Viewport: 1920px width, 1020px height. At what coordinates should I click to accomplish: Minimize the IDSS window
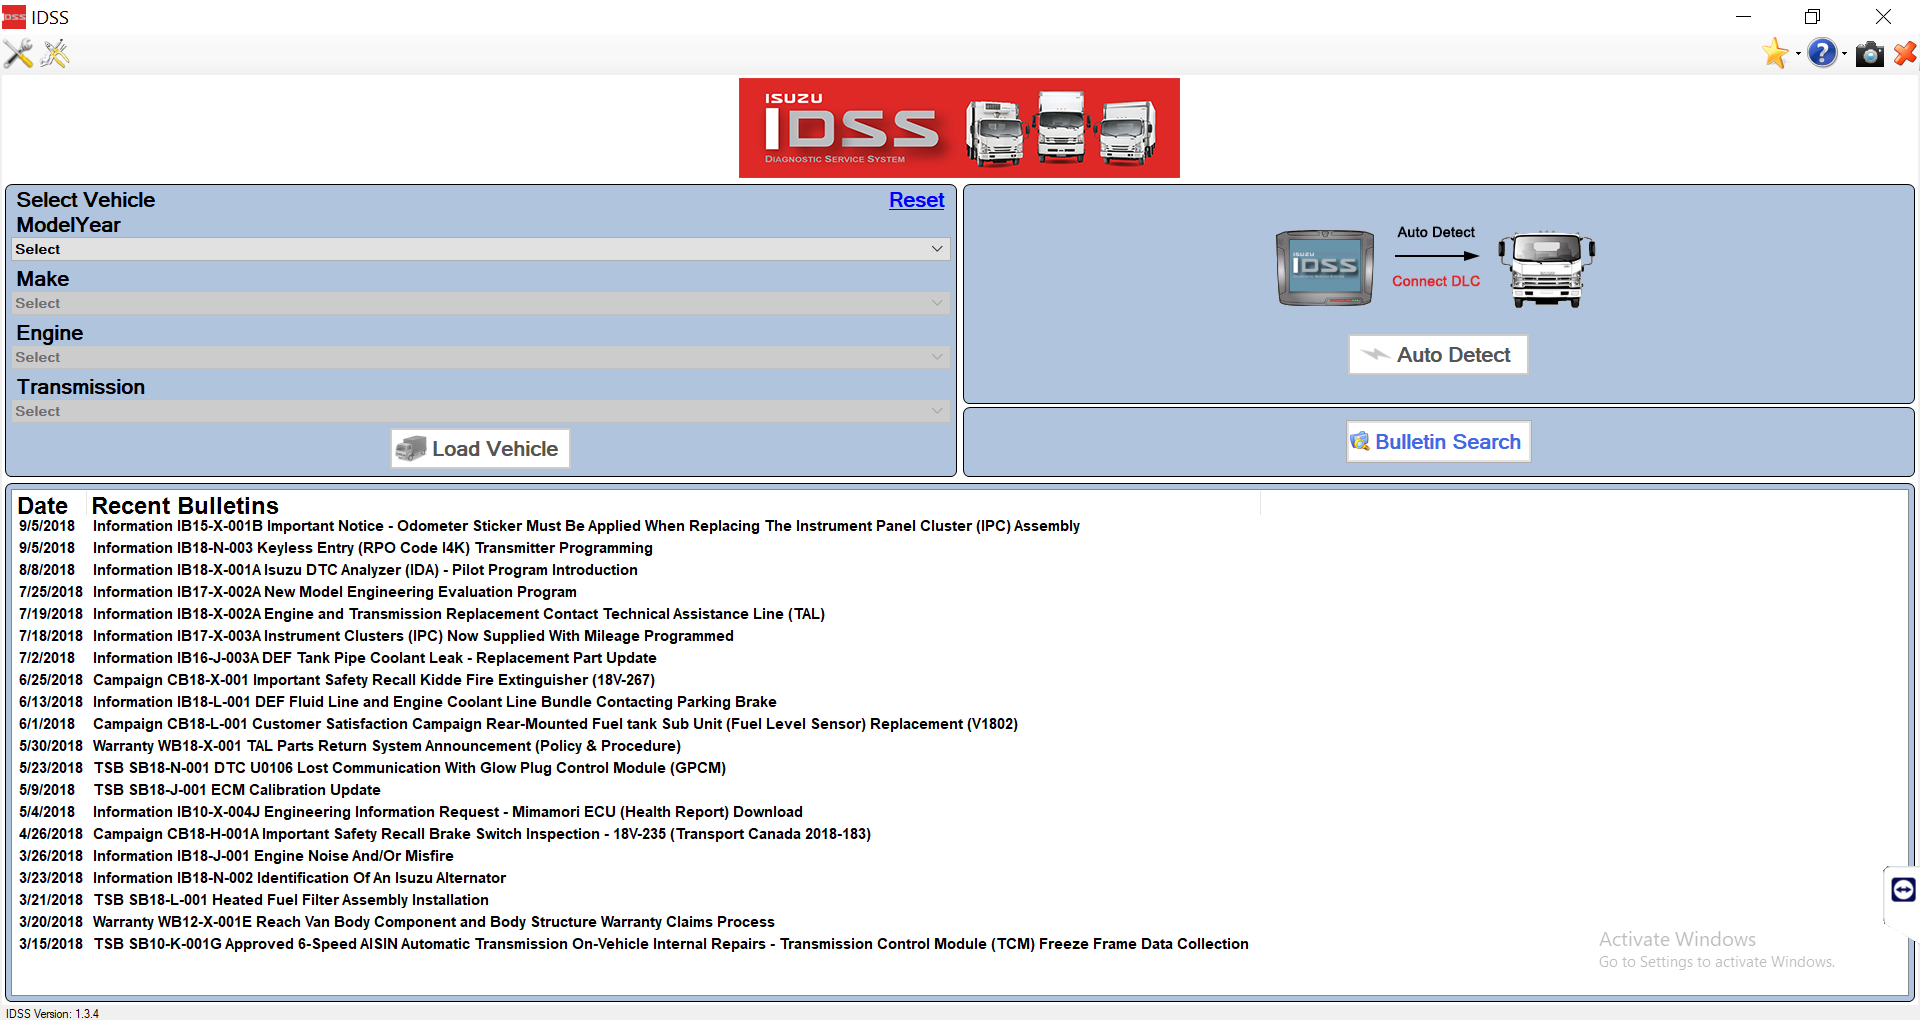point(1743,17)
